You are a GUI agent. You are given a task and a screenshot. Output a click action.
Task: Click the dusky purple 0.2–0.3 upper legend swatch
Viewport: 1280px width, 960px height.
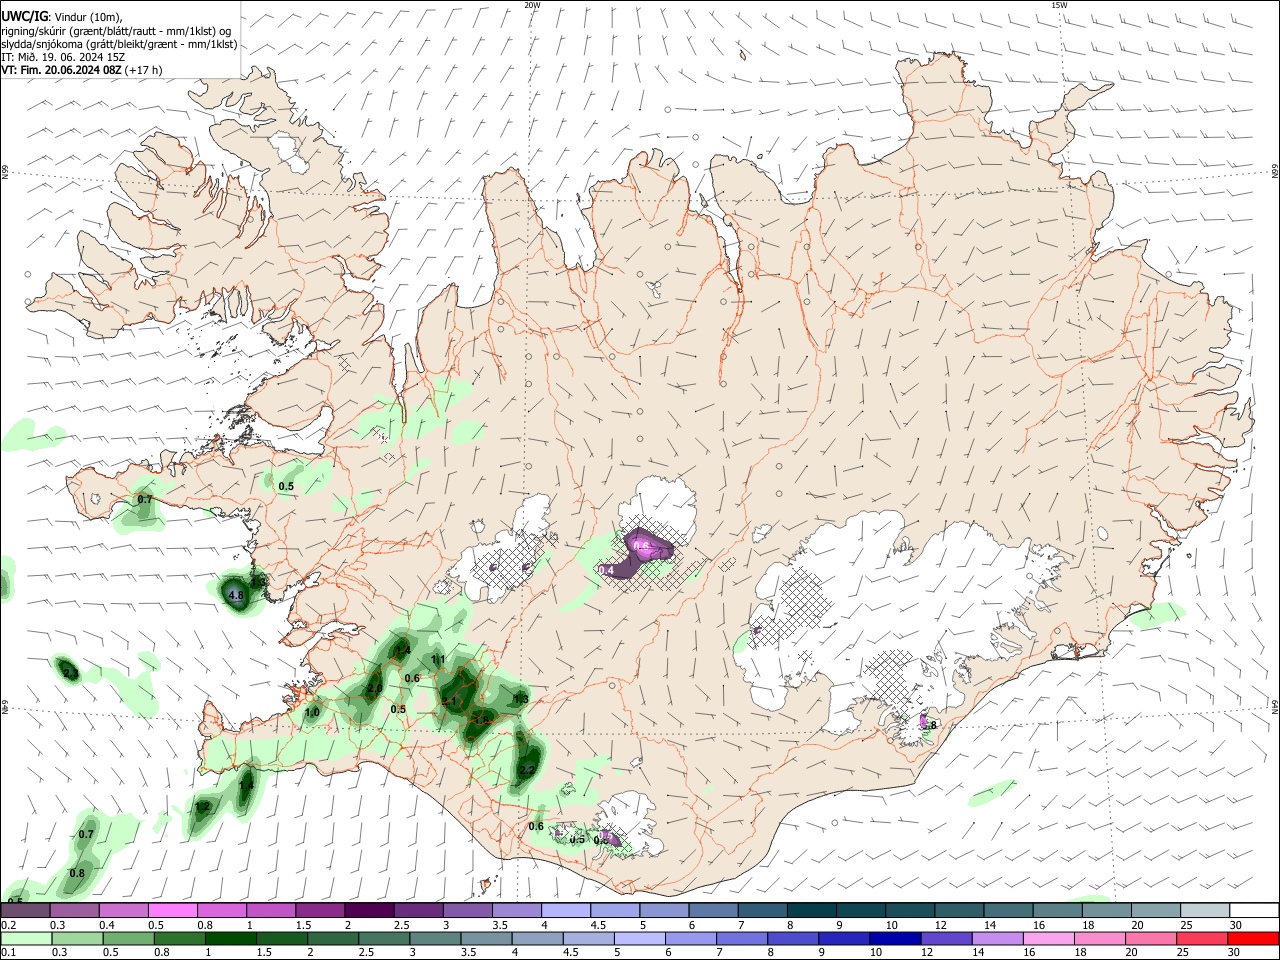25,911
